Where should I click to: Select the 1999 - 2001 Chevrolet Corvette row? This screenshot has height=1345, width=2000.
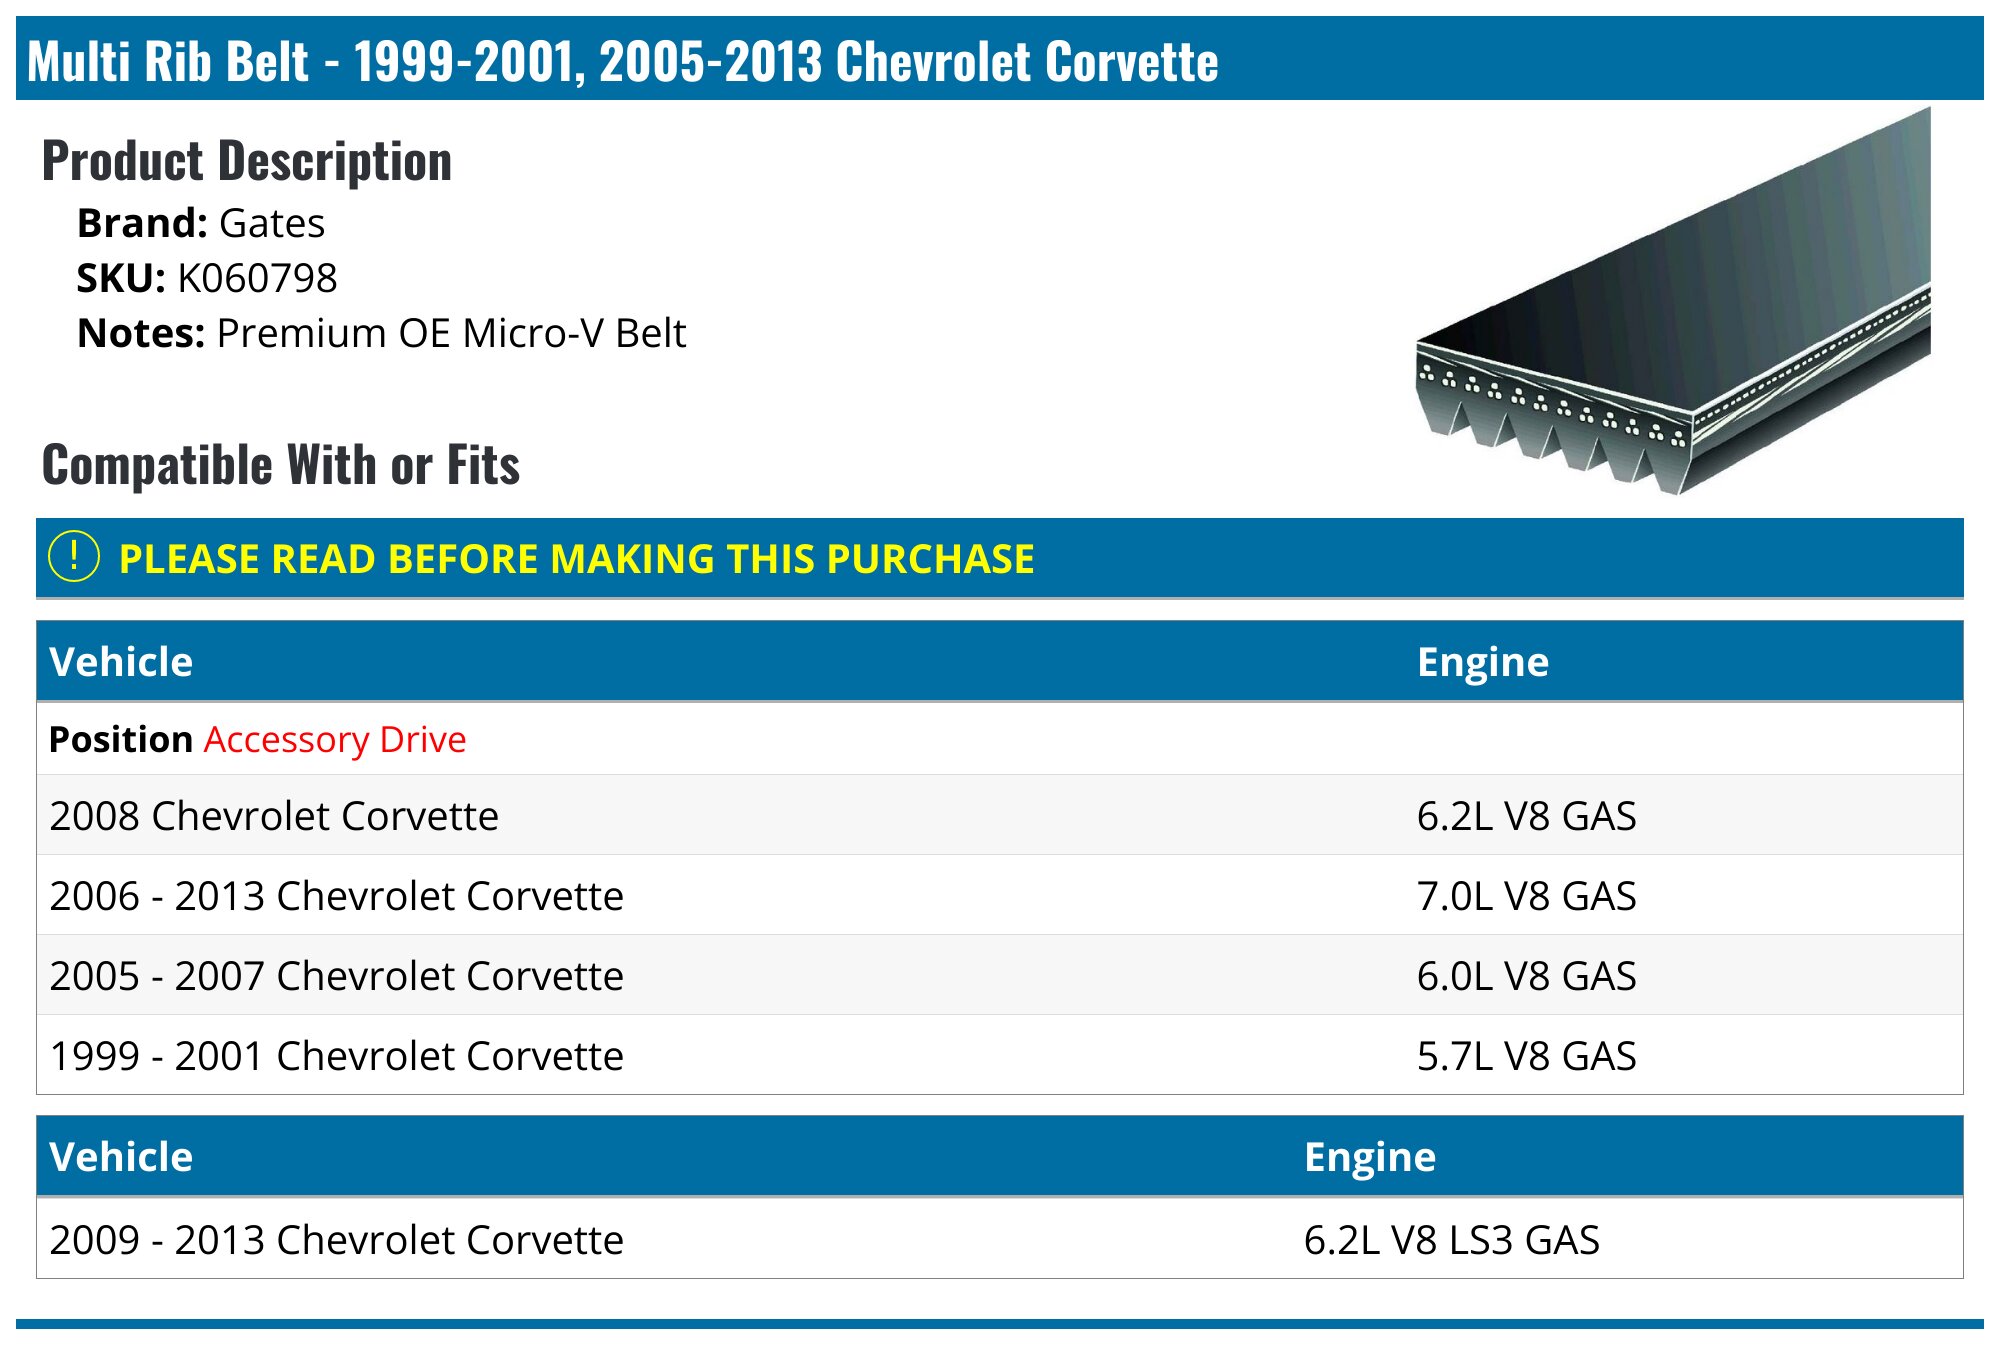click(x=1000, y=1055)
